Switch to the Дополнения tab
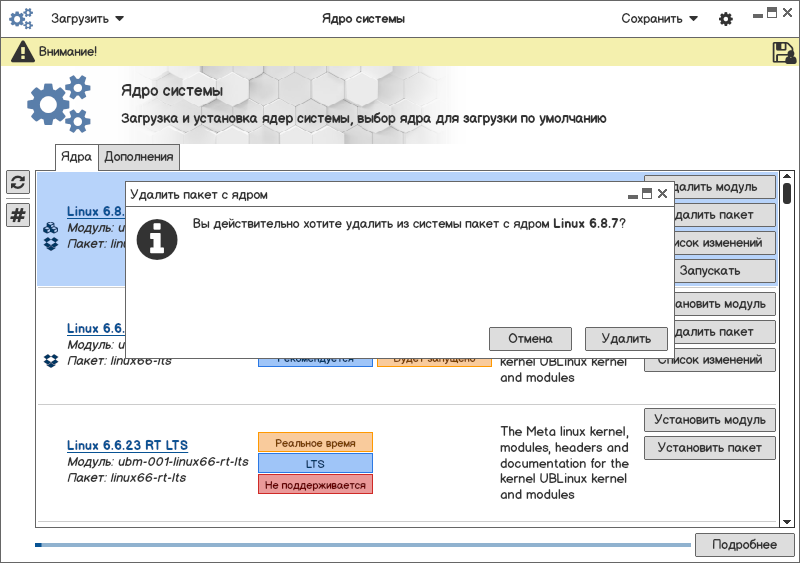 [x=139, y=157]
